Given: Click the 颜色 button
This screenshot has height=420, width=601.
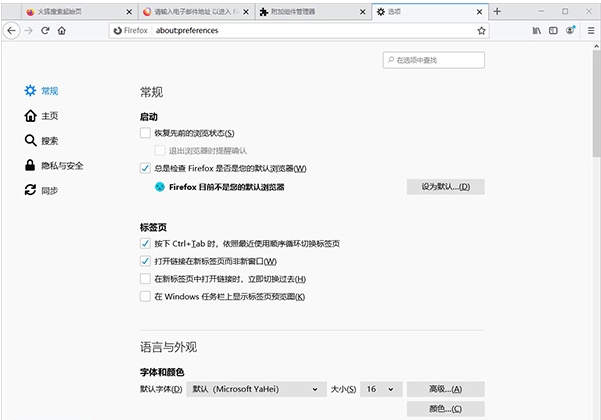Looking at the screenshot, I should click(x=445, y=409).
